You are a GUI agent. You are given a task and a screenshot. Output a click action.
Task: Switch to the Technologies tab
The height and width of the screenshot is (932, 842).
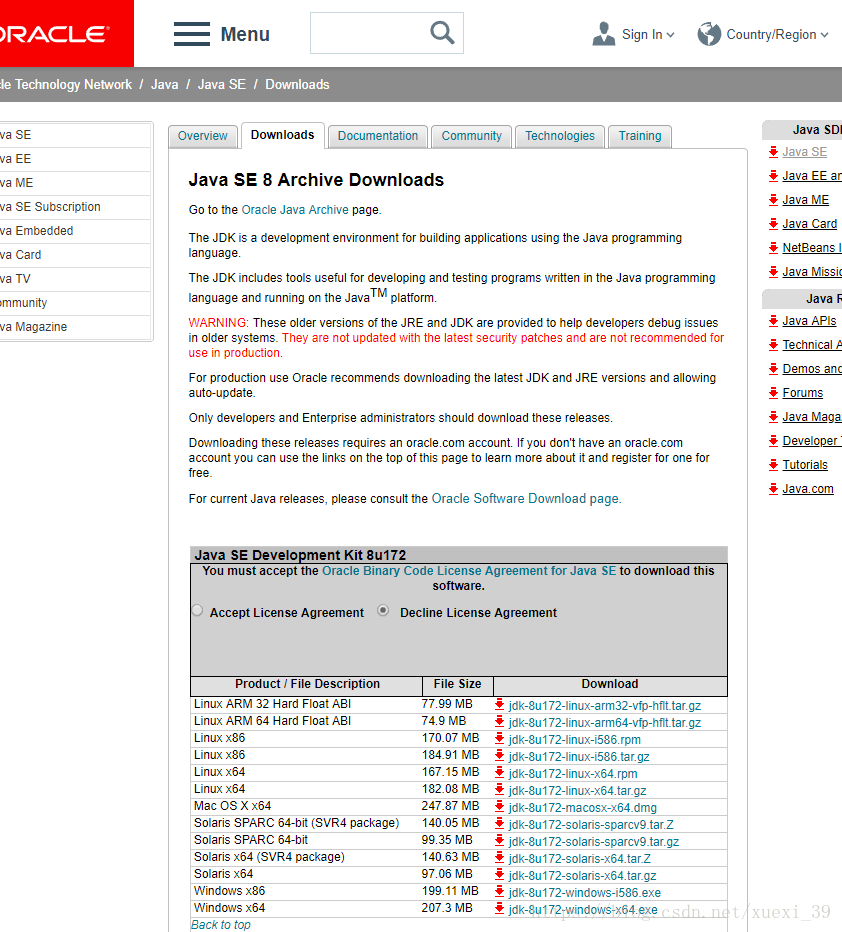[x=560, y=136]
